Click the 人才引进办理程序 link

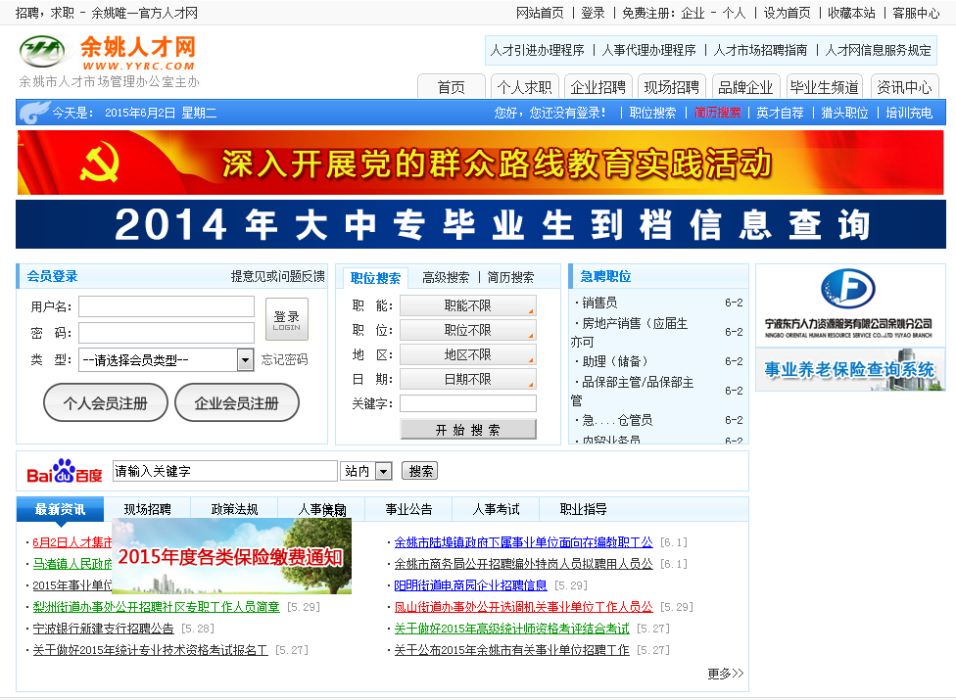pyautogui.click(x=537, y=50)
